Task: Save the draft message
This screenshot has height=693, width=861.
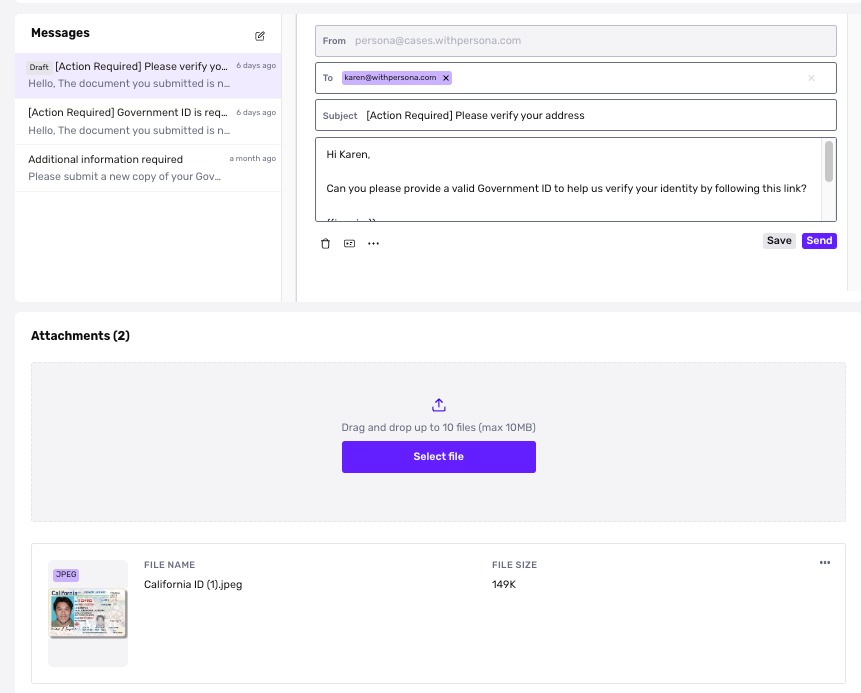Action: pyautogui.click(x=779, y=241)
